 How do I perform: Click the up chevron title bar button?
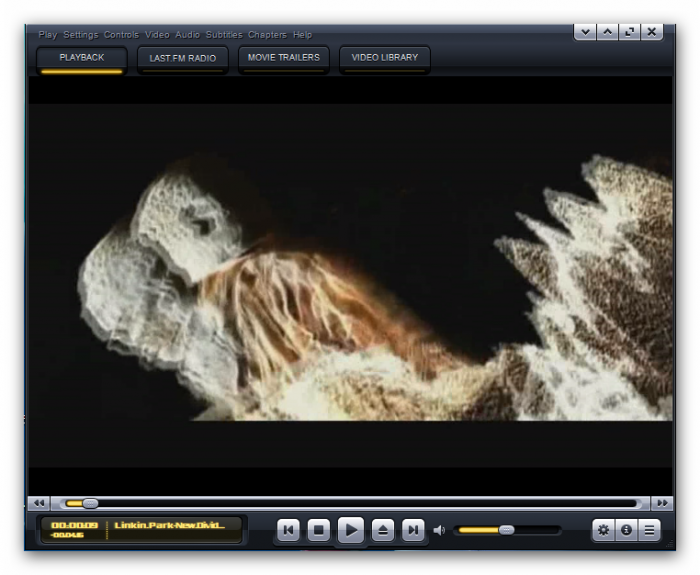(608, 32)
